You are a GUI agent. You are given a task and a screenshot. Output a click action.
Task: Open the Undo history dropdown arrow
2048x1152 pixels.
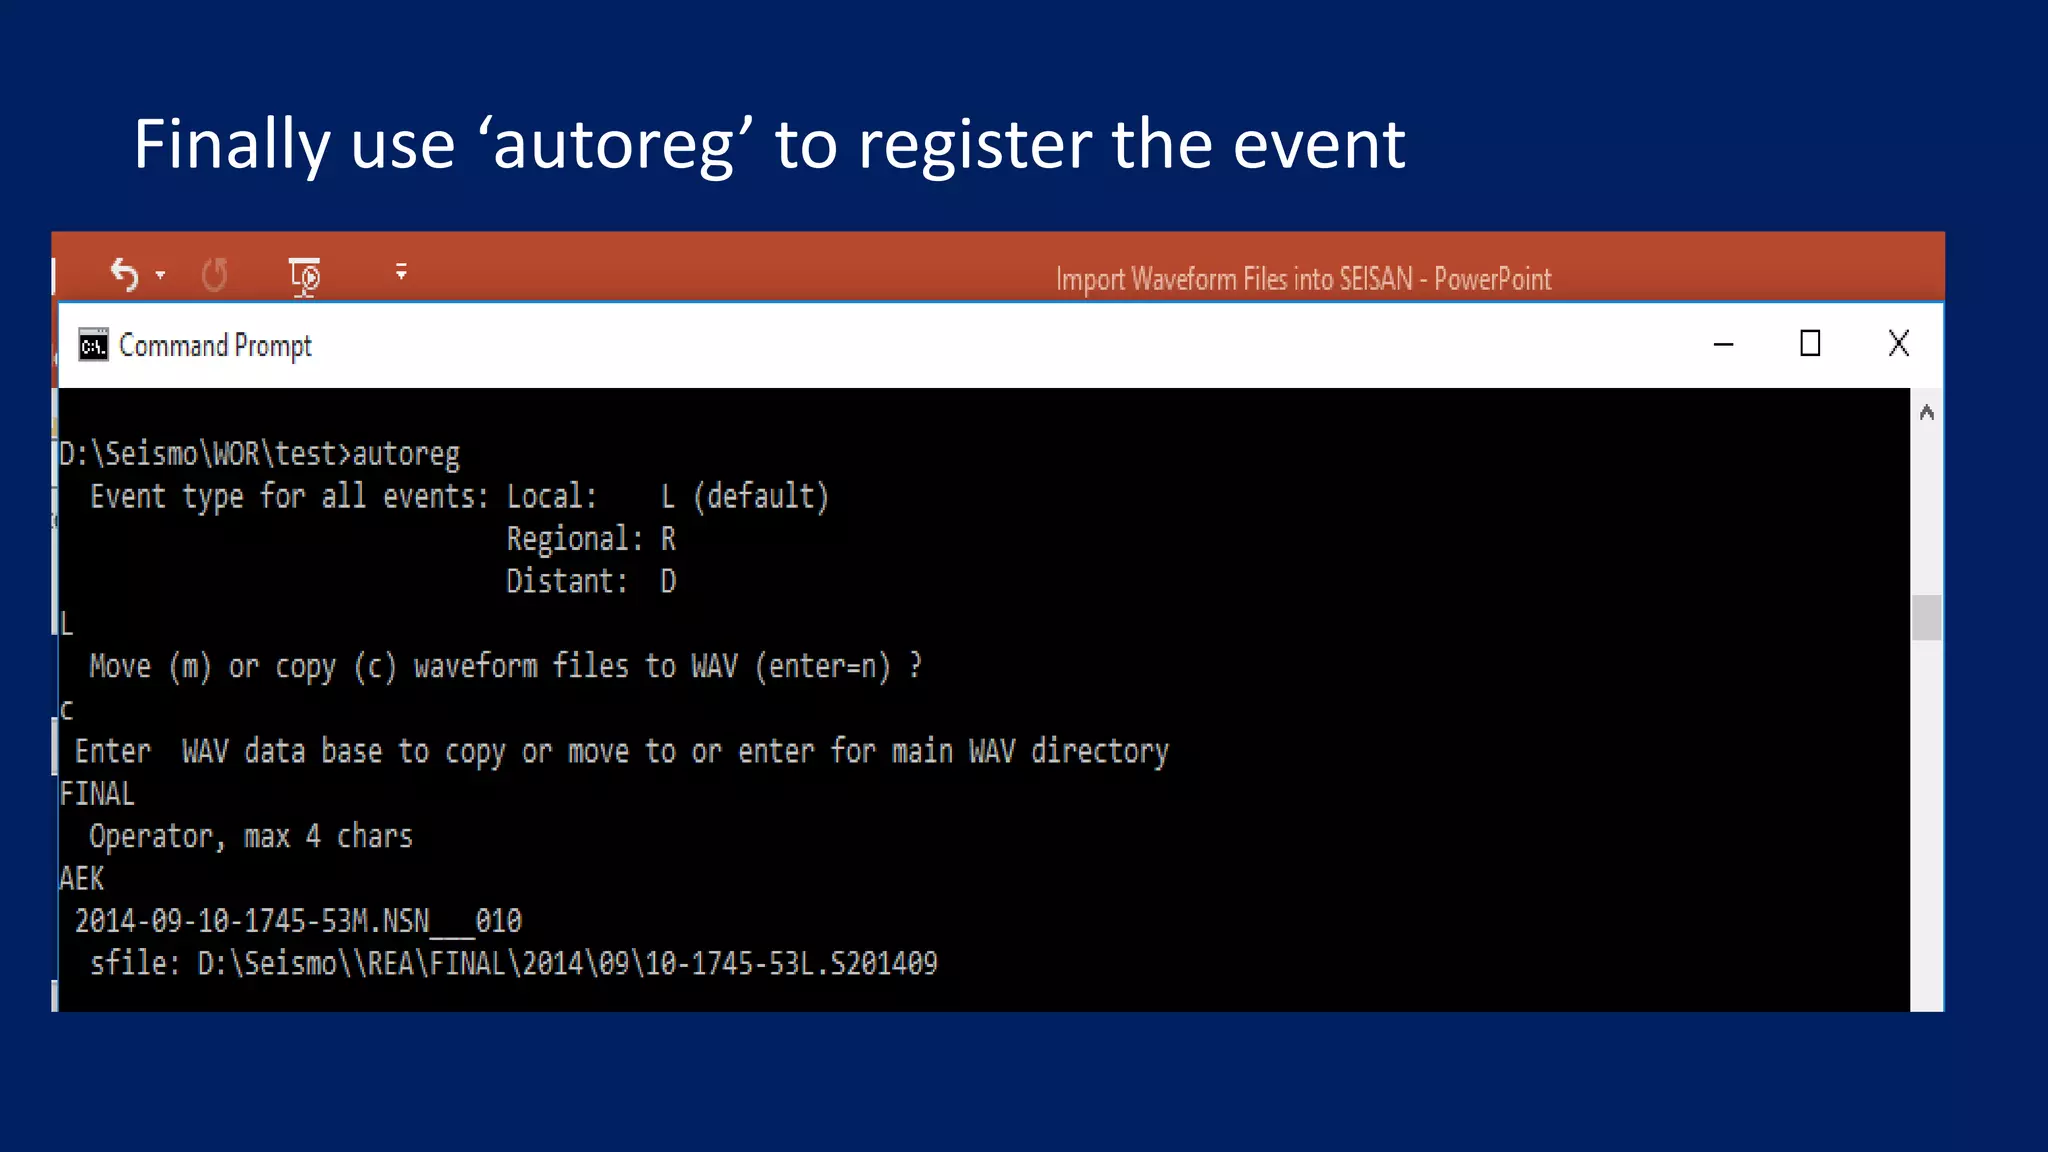point(161,274)
